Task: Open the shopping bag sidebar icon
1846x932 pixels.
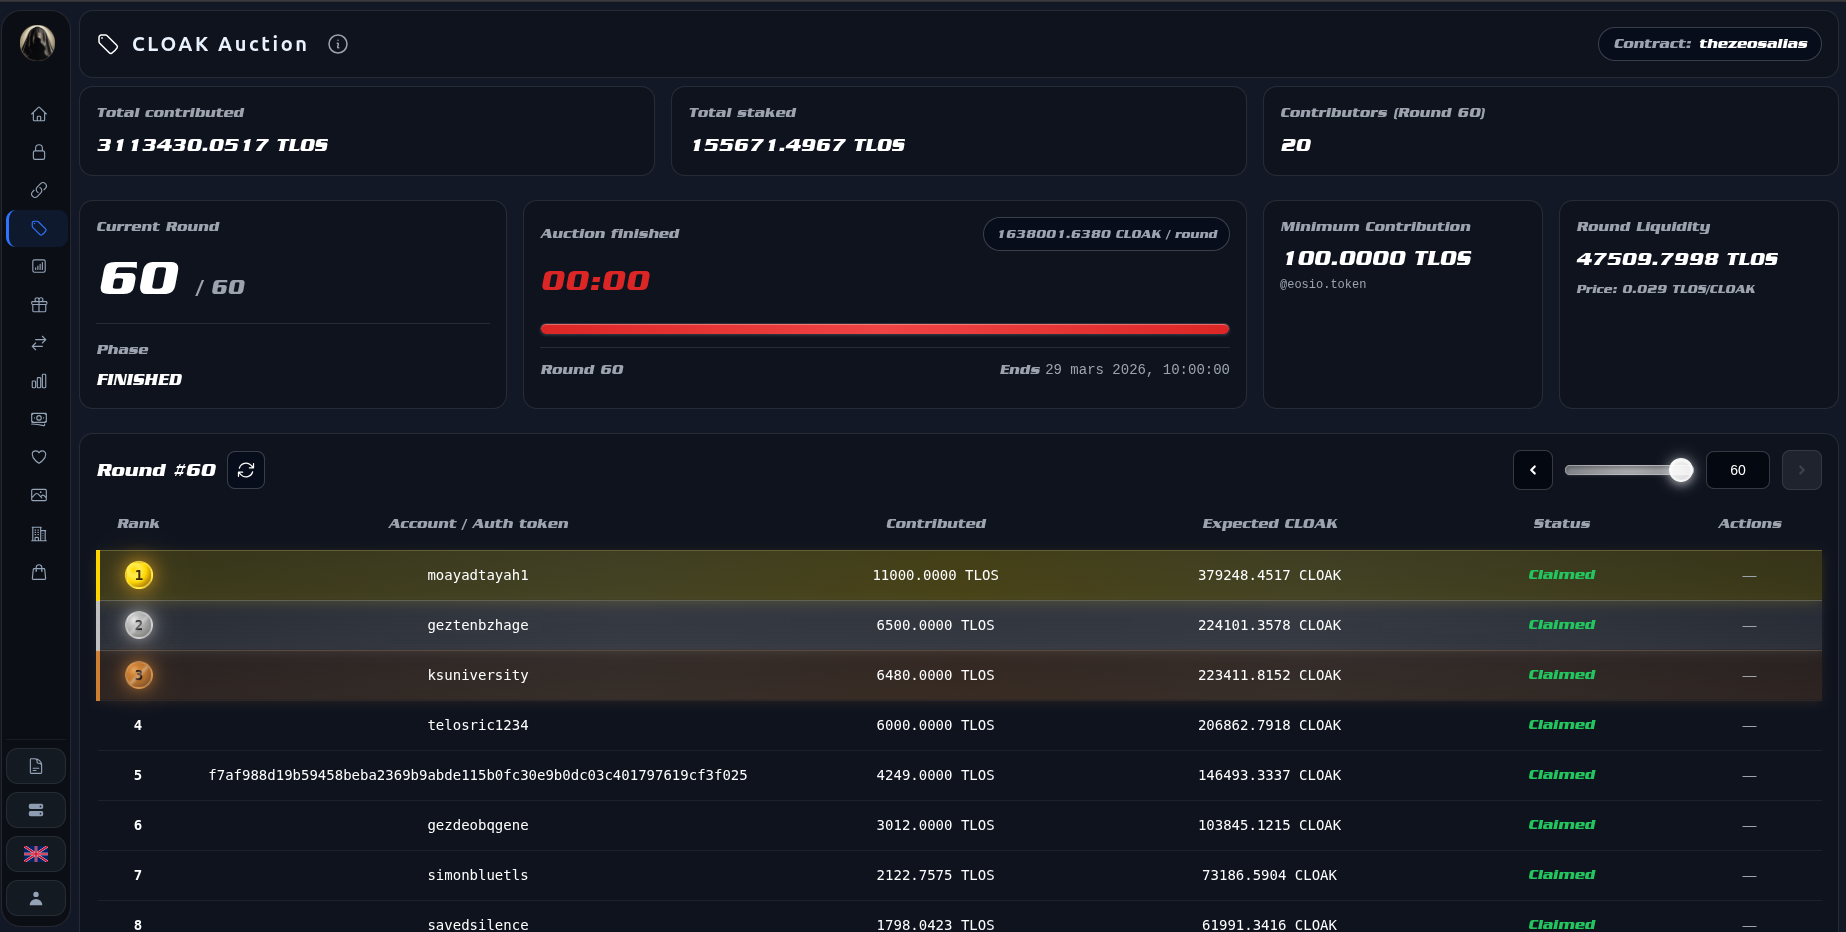Action: tap(39, 572)
